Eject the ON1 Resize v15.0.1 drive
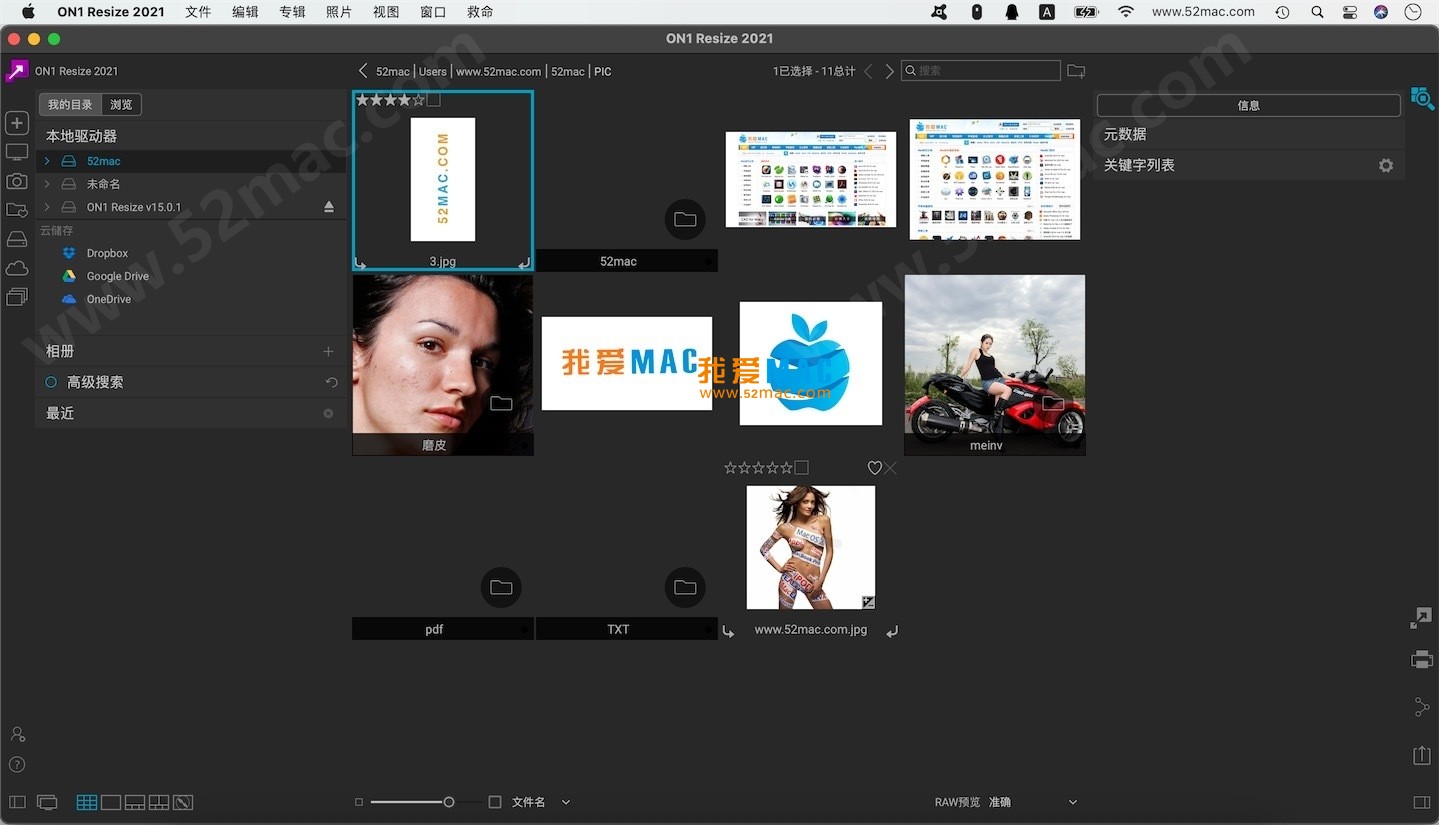The image size is (1439, 825). coord(329,207)
